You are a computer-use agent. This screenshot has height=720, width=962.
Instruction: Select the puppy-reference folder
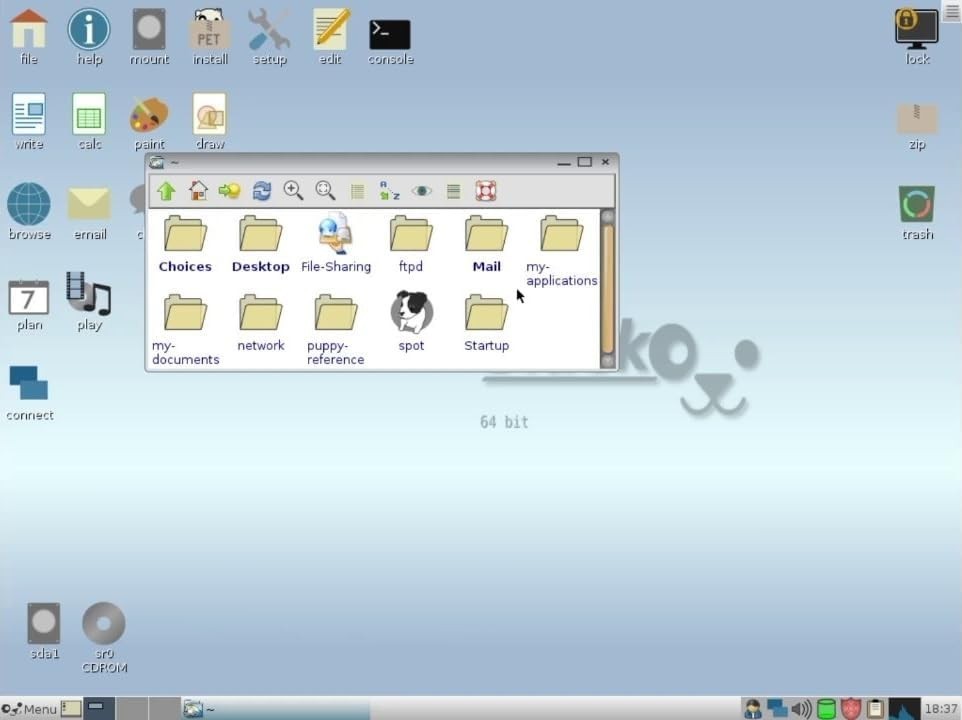pyautogui.click(x=336, y=329)
